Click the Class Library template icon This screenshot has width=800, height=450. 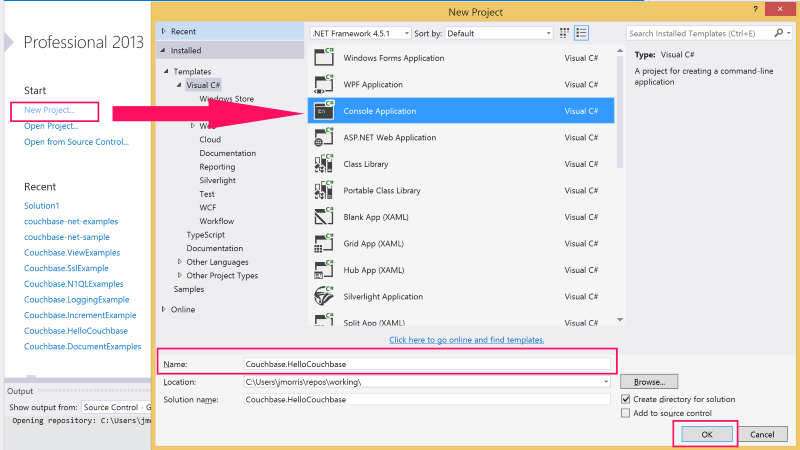pos(324,164)
